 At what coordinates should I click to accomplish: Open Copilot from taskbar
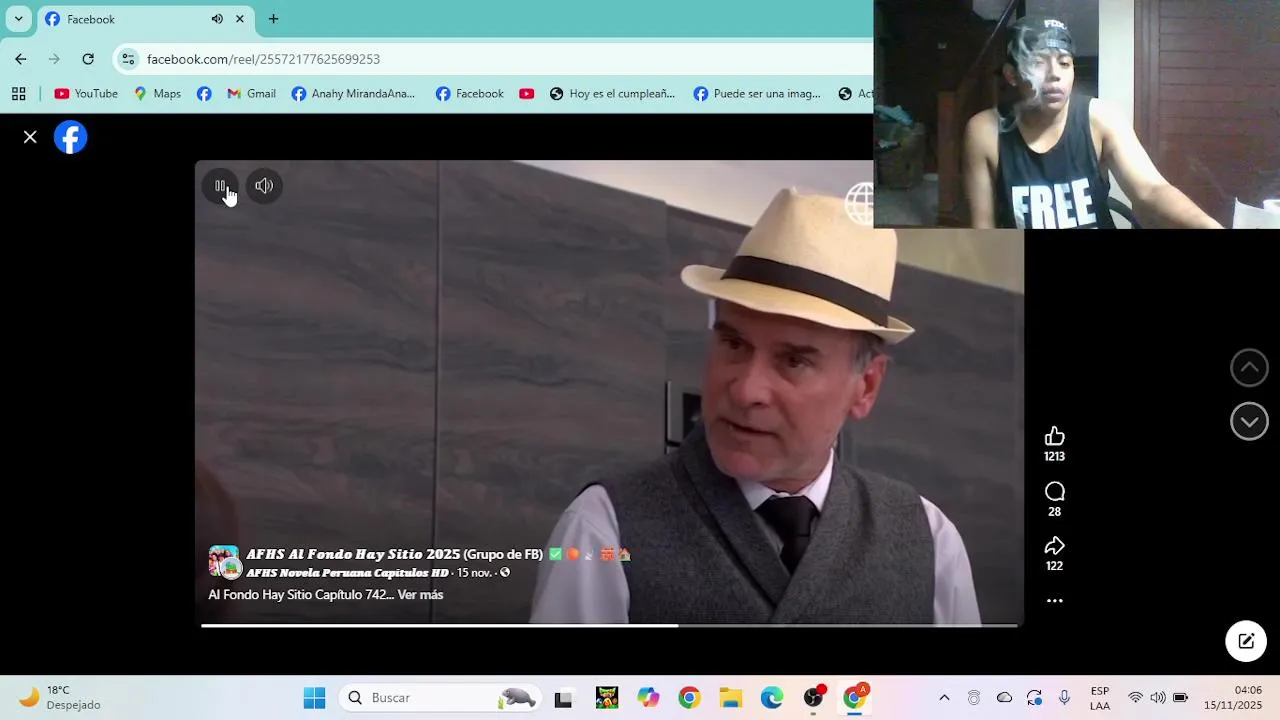648,698
